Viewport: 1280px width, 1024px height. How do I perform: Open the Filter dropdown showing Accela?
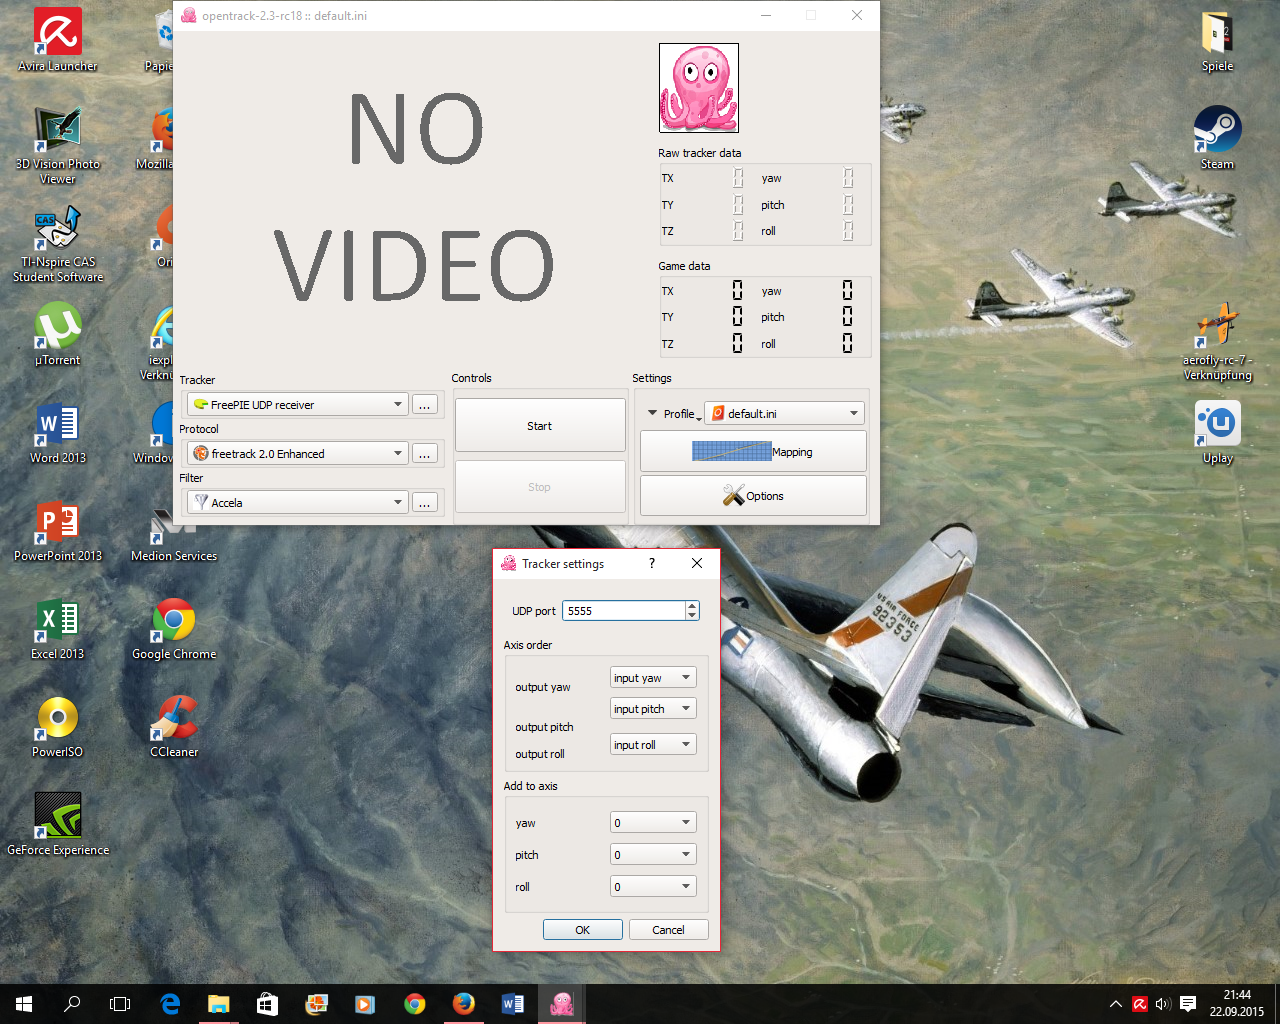tap(297, 503)
